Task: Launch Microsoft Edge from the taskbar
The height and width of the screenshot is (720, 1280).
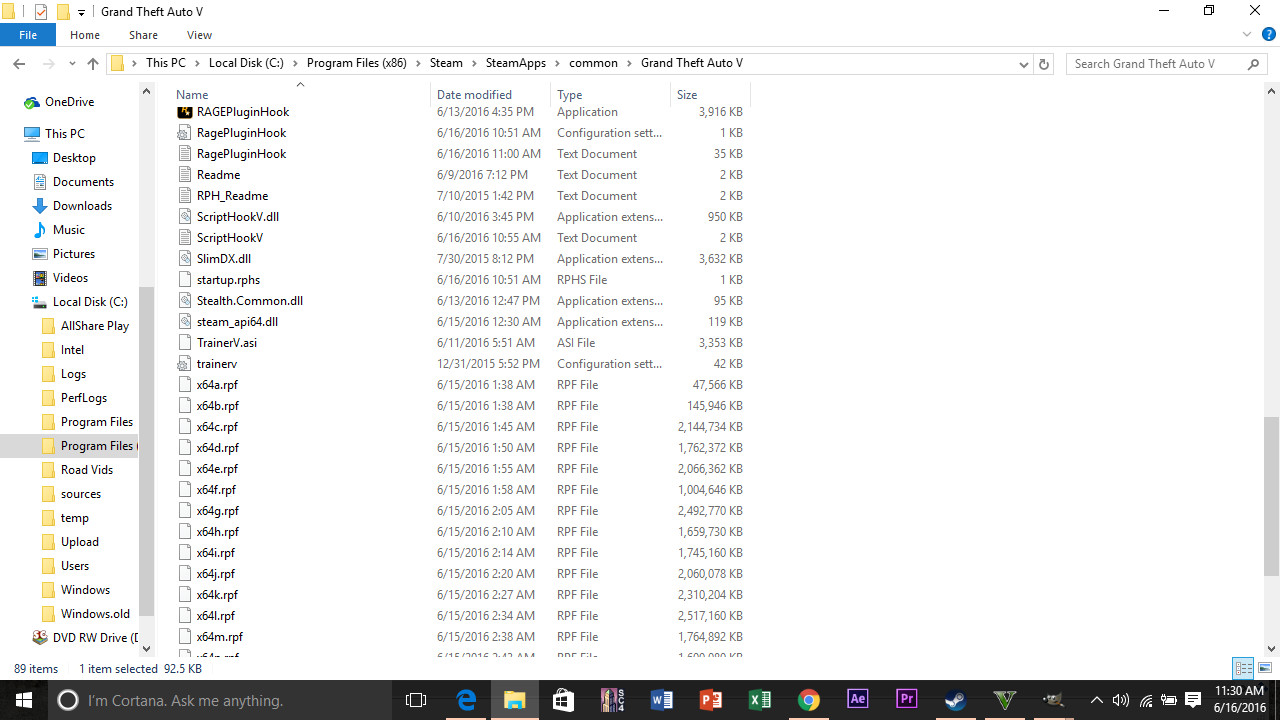Action: click(x=466, y=700)
